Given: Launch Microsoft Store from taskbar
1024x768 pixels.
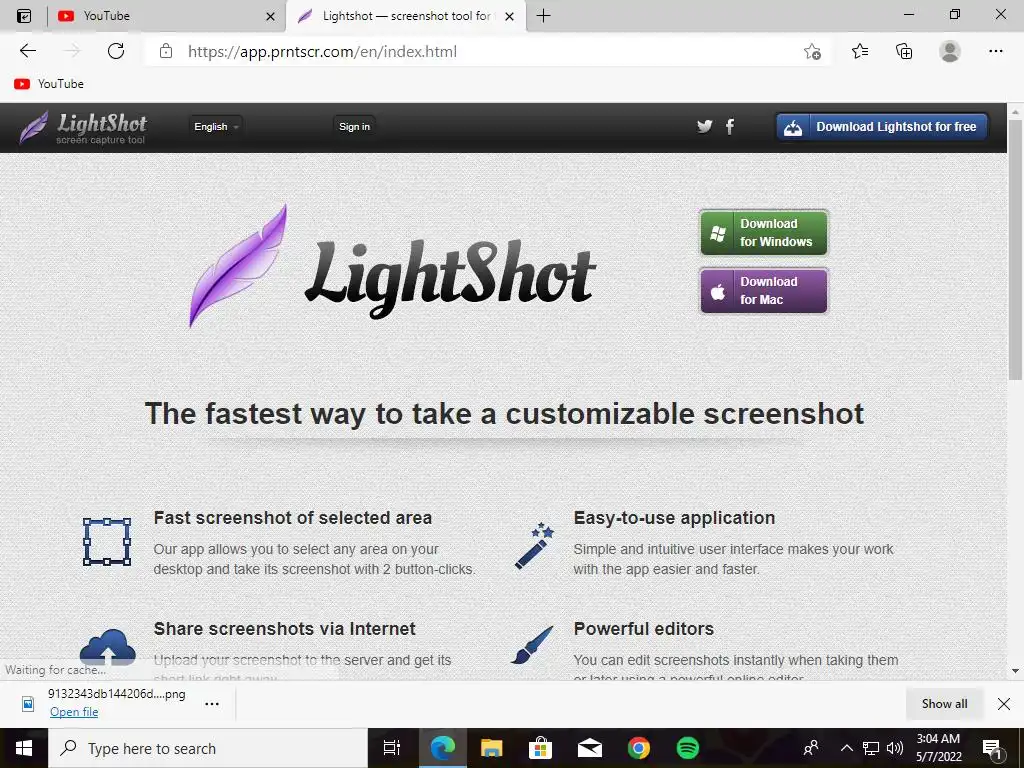Looking at the screenshot, I should click(540, 748).
